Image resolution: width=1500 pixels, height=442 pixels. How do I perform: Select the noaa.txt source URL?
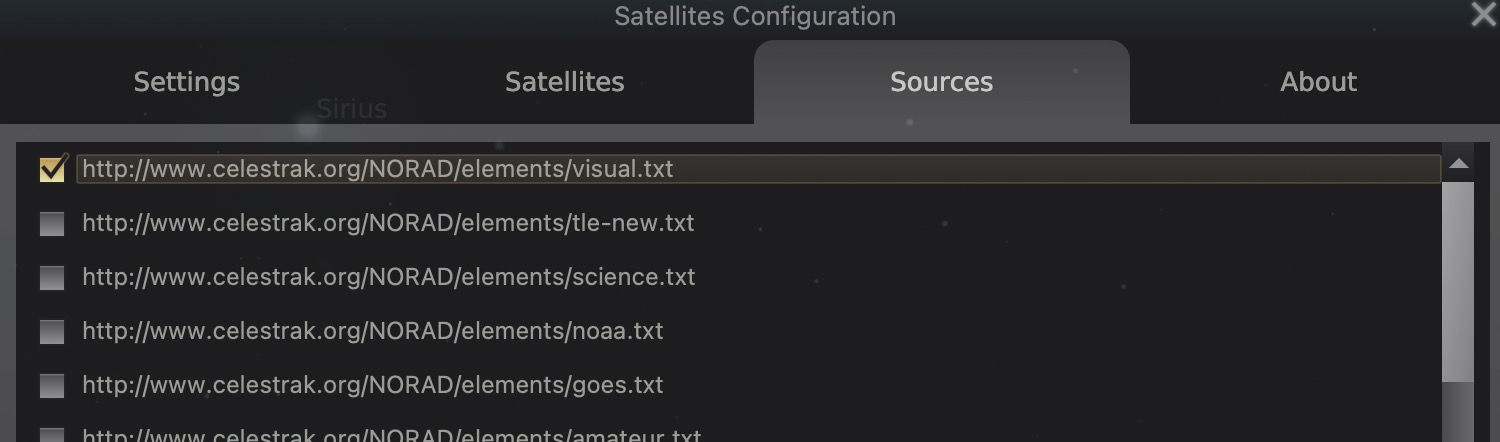[x=372, y=331]
